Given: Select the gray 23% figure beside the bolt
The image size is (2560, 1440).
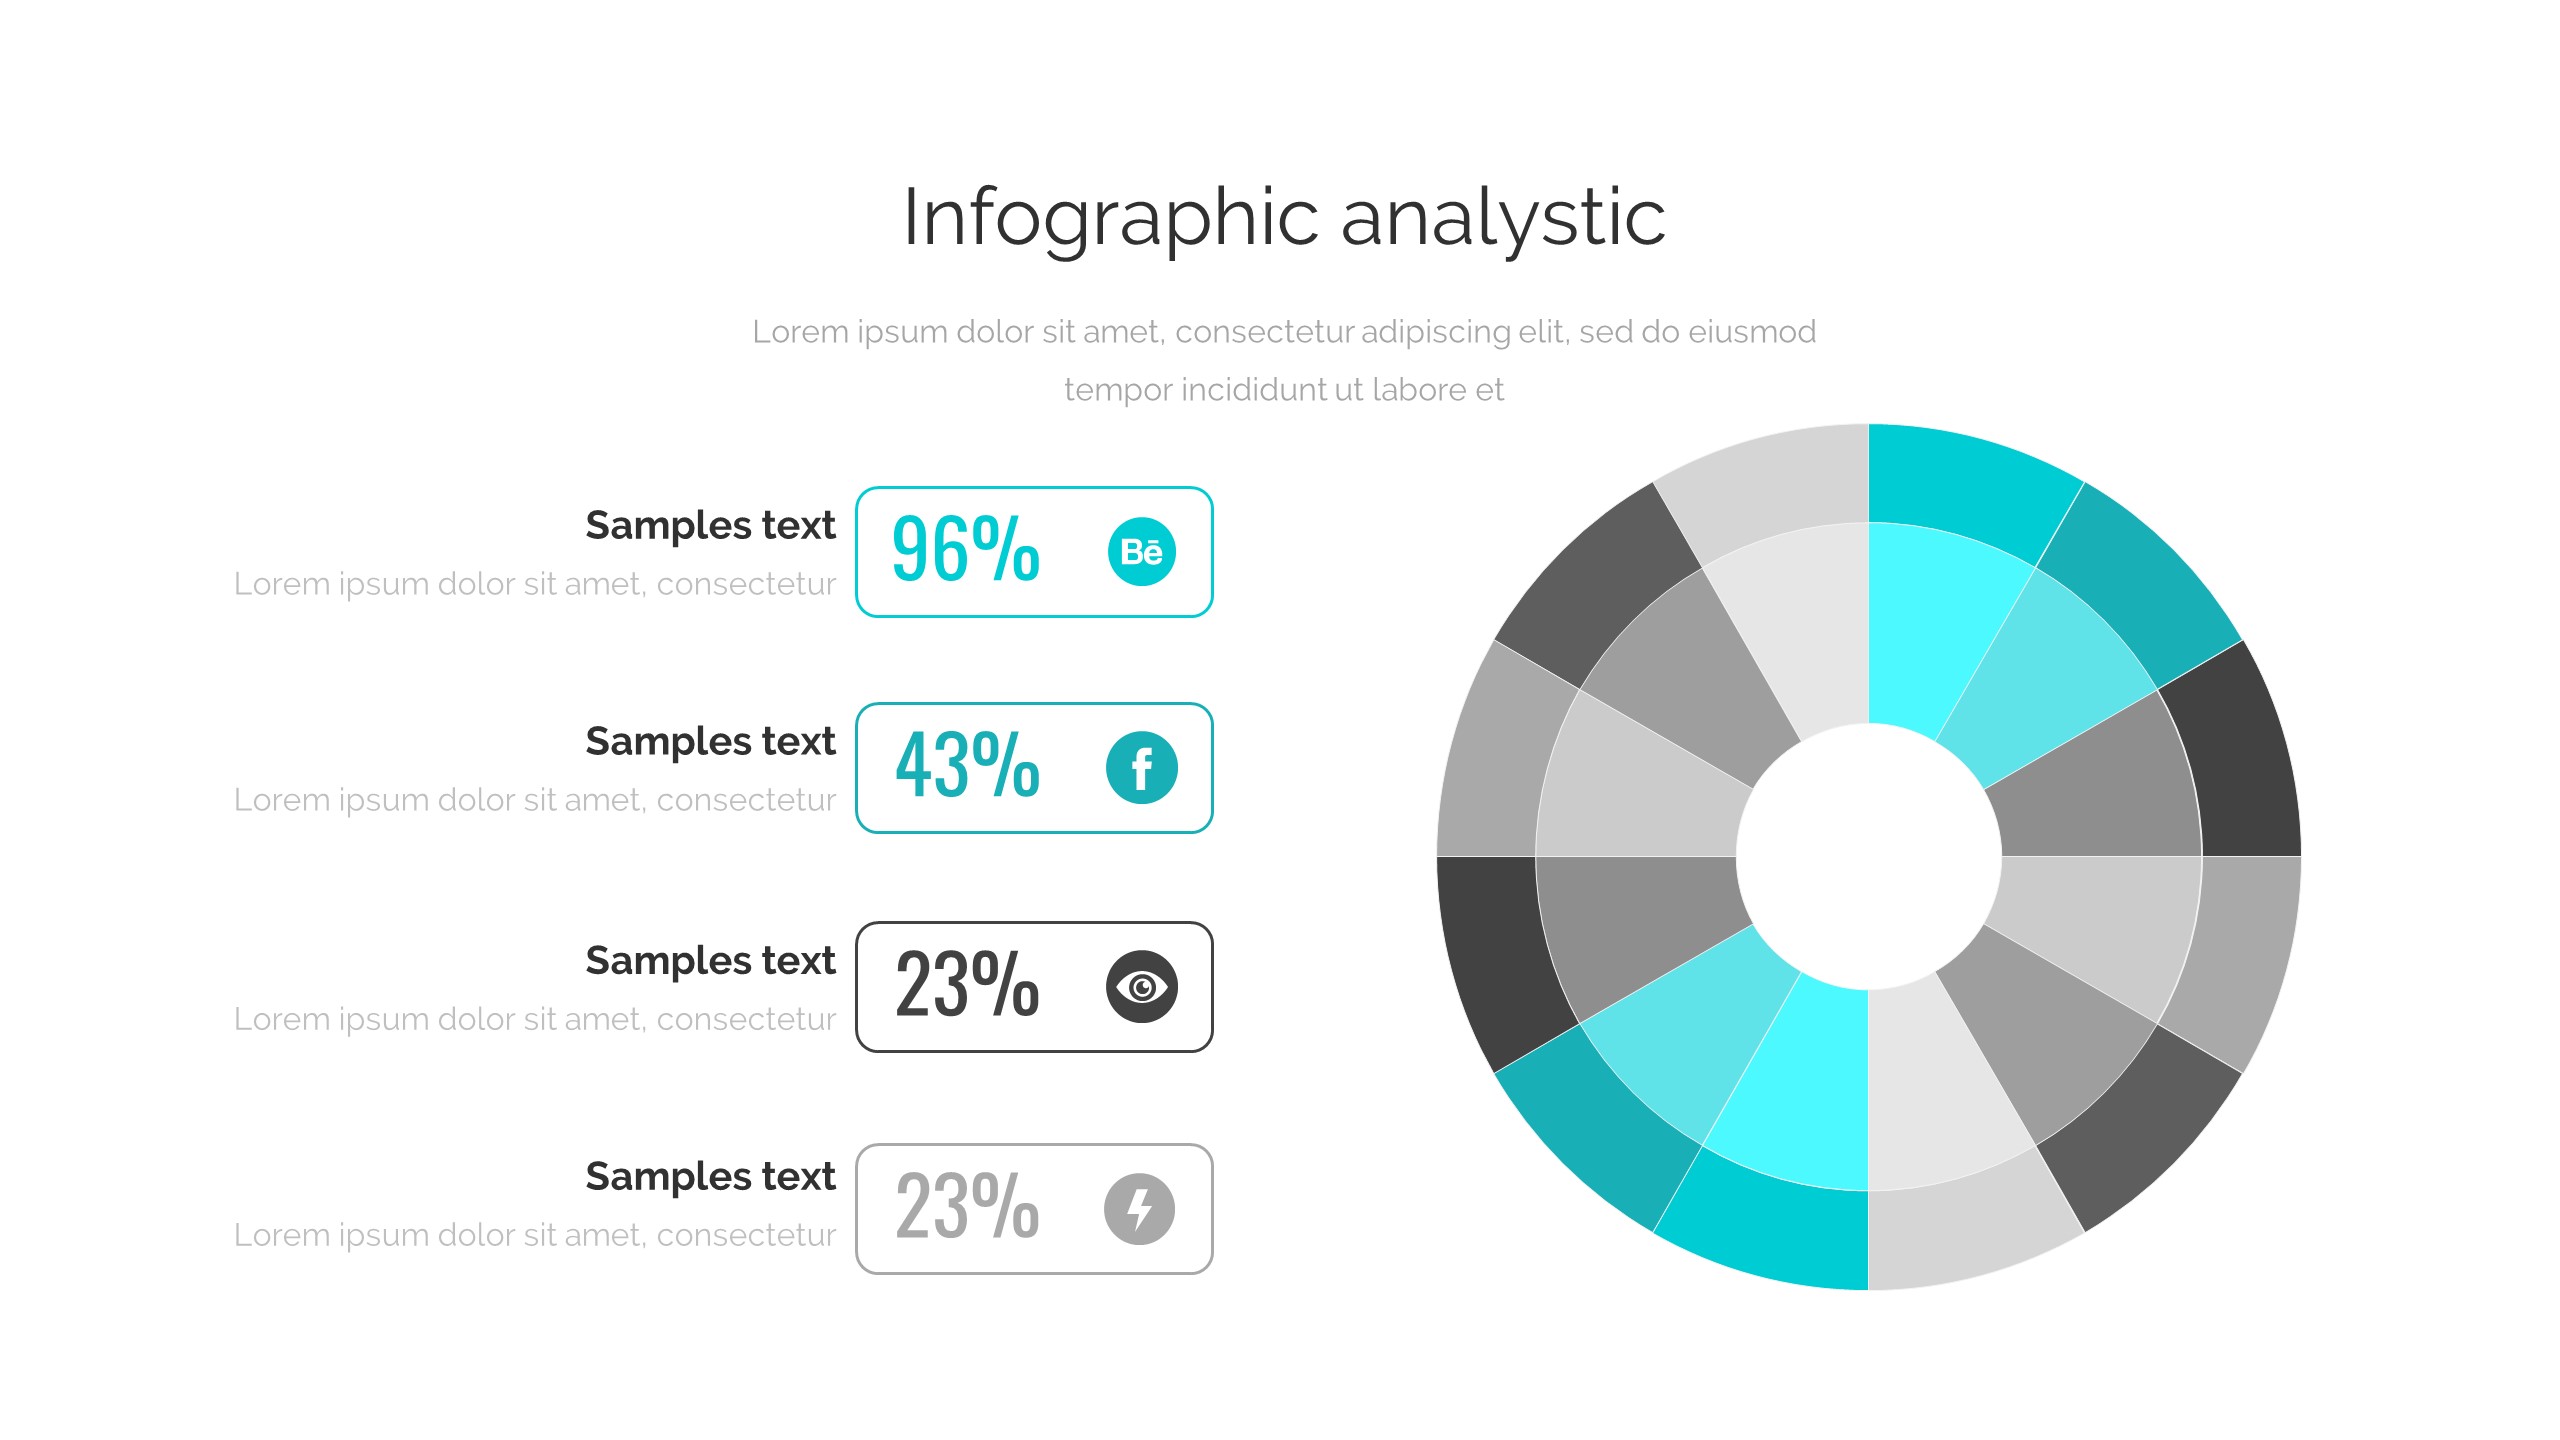Looking at the screenshot, I should [967, 1206].
